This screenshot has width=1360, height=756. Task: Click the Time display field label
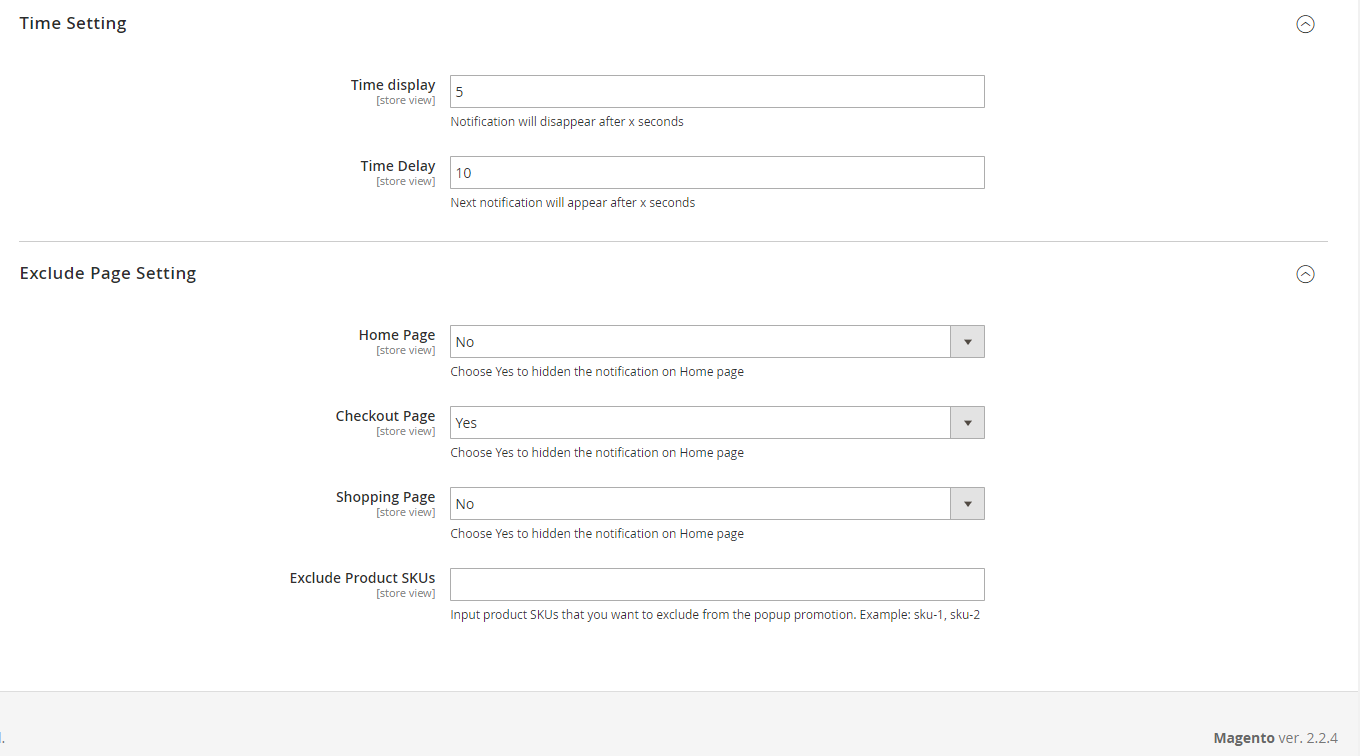(393, 85)
